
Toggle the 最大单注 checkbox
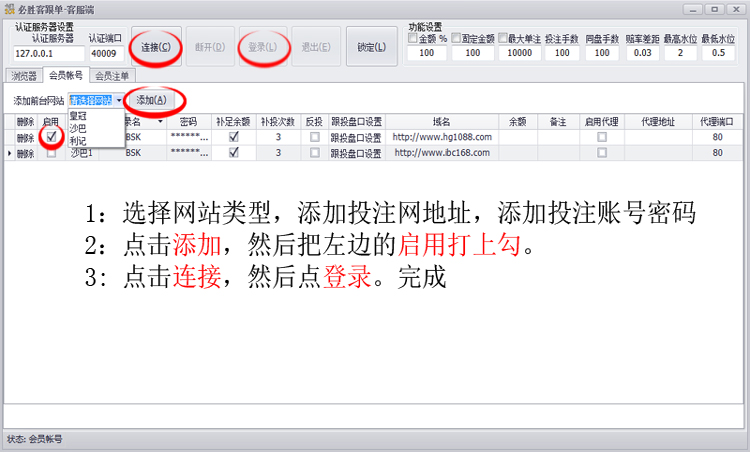[x=503, y=38]
